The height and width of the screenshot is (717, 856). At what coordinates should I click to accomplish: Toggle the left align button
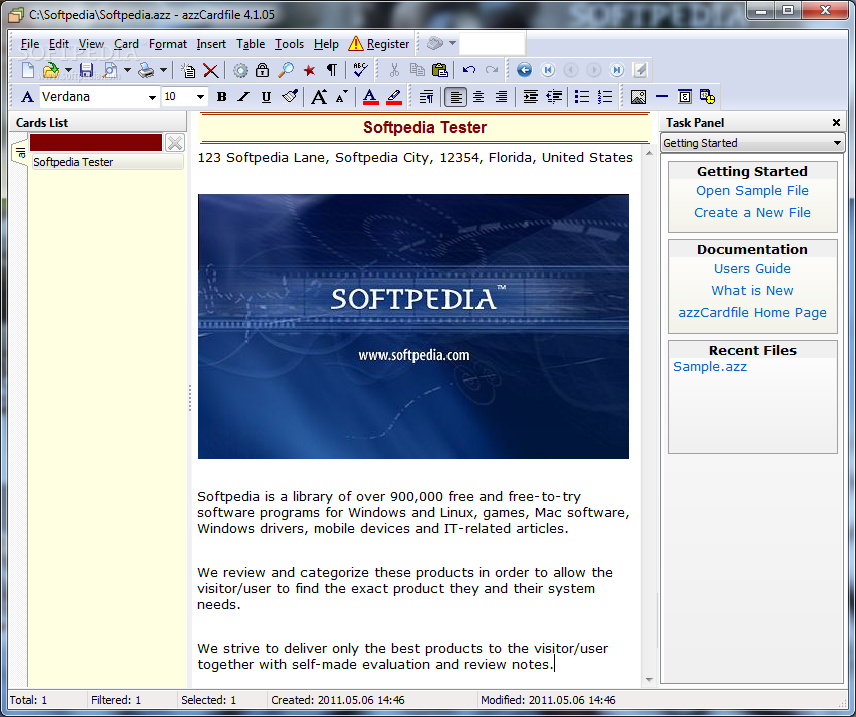(x=455, y=97)
